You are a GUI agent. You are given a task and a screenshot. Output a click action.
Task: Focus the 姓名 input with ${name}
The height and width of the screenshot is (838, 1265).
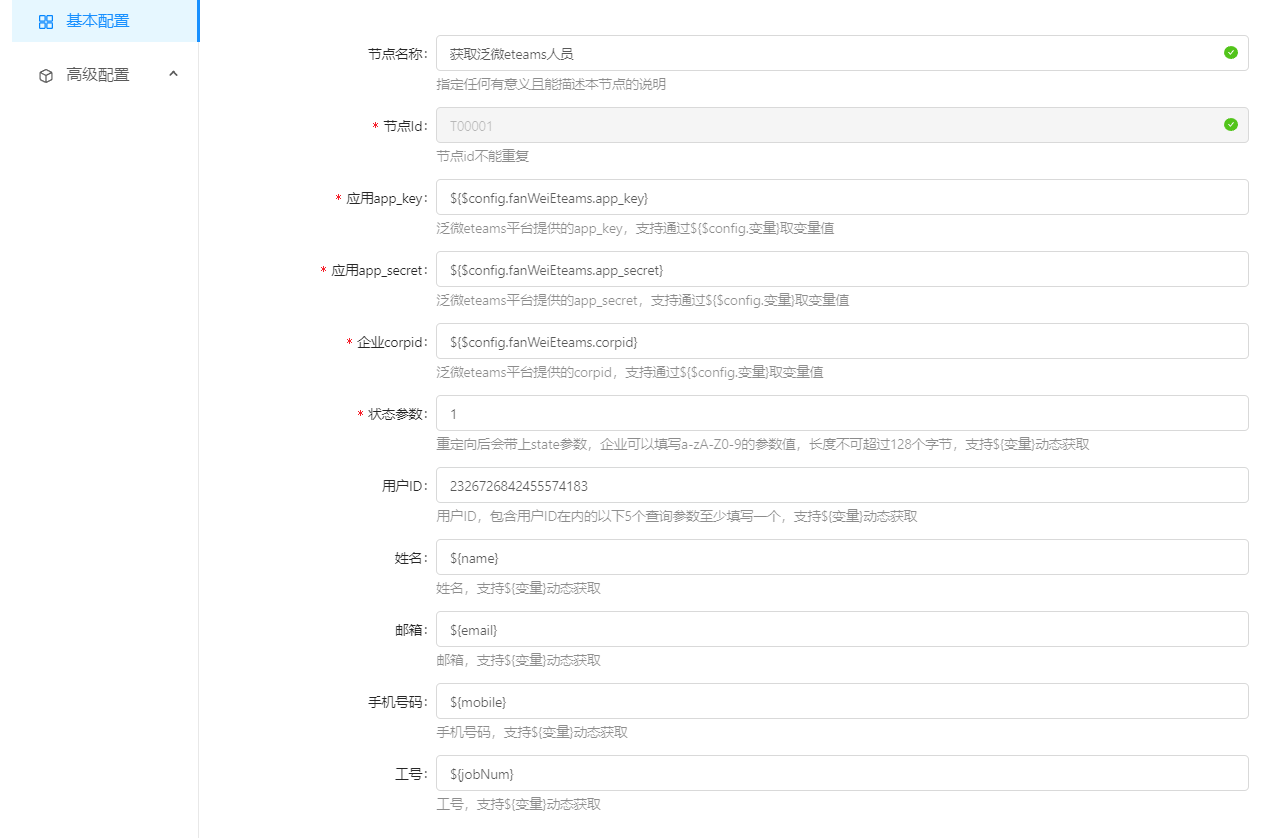[841, 557]
